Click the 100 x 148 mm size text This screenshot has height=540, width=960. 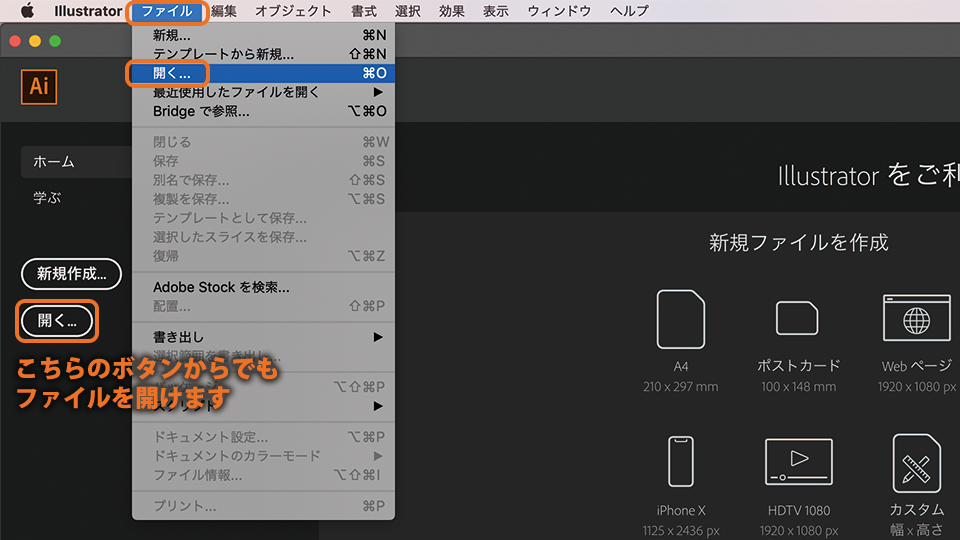pyautogui.click(x=798, y=387)
